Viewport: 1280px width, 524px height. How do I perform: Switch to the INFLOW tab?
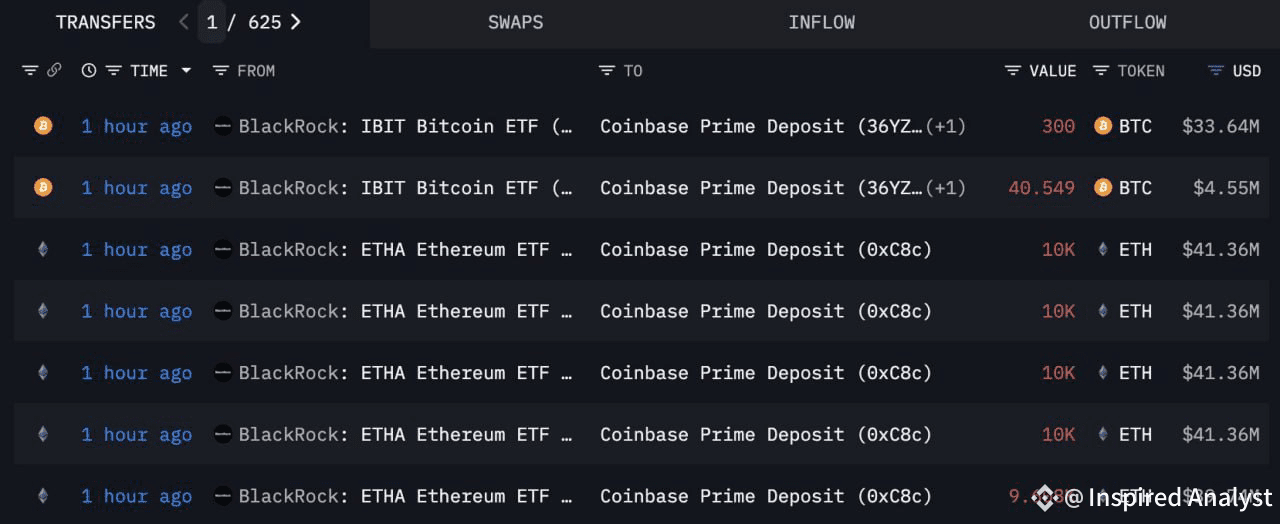(822, 22)
